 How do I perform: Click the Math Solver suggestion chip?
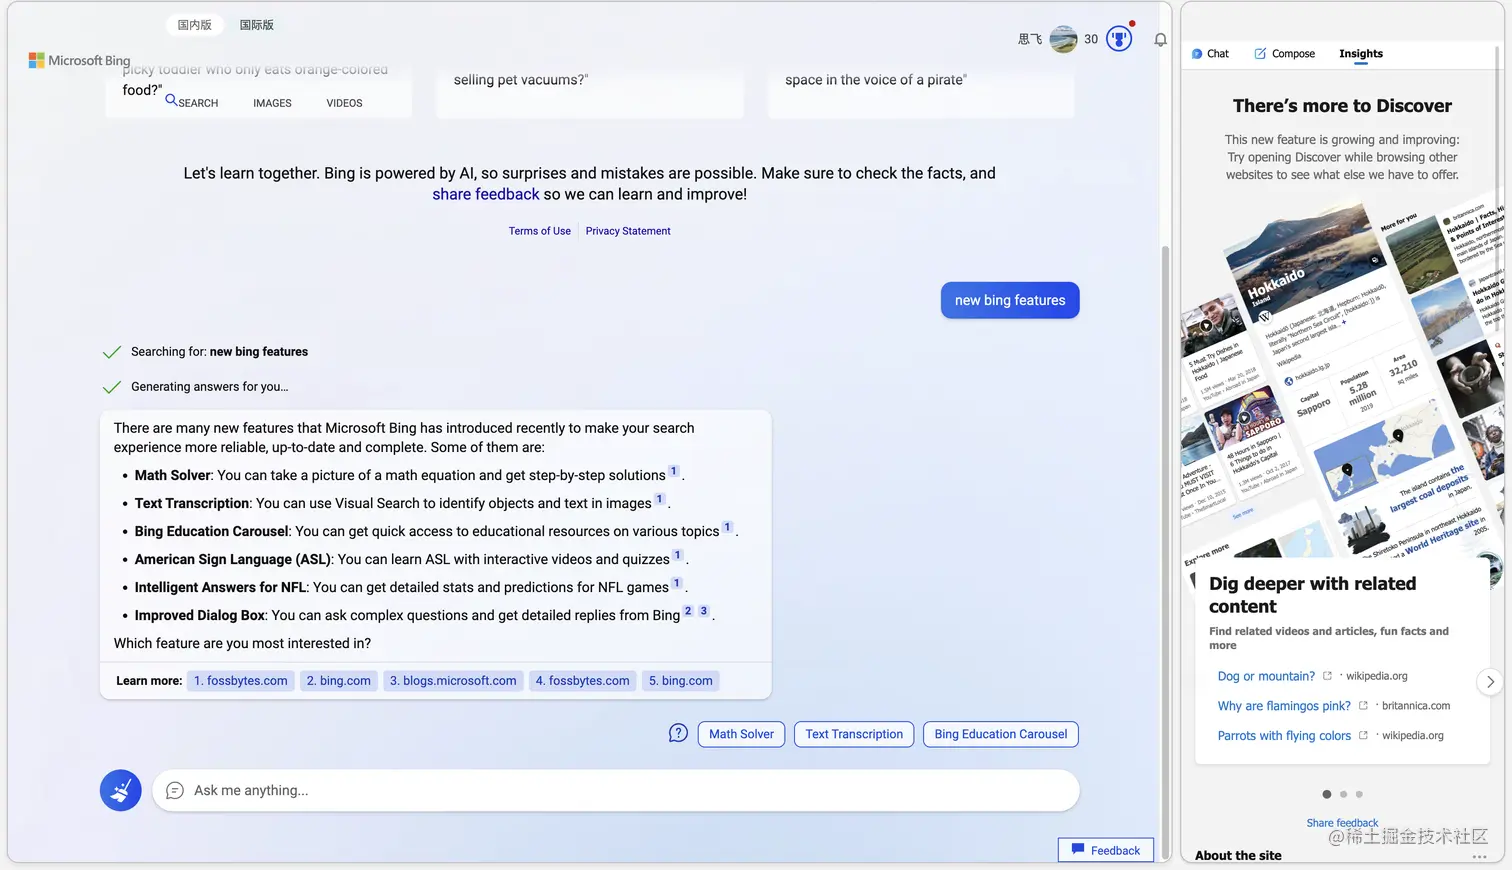click(741, 734)
